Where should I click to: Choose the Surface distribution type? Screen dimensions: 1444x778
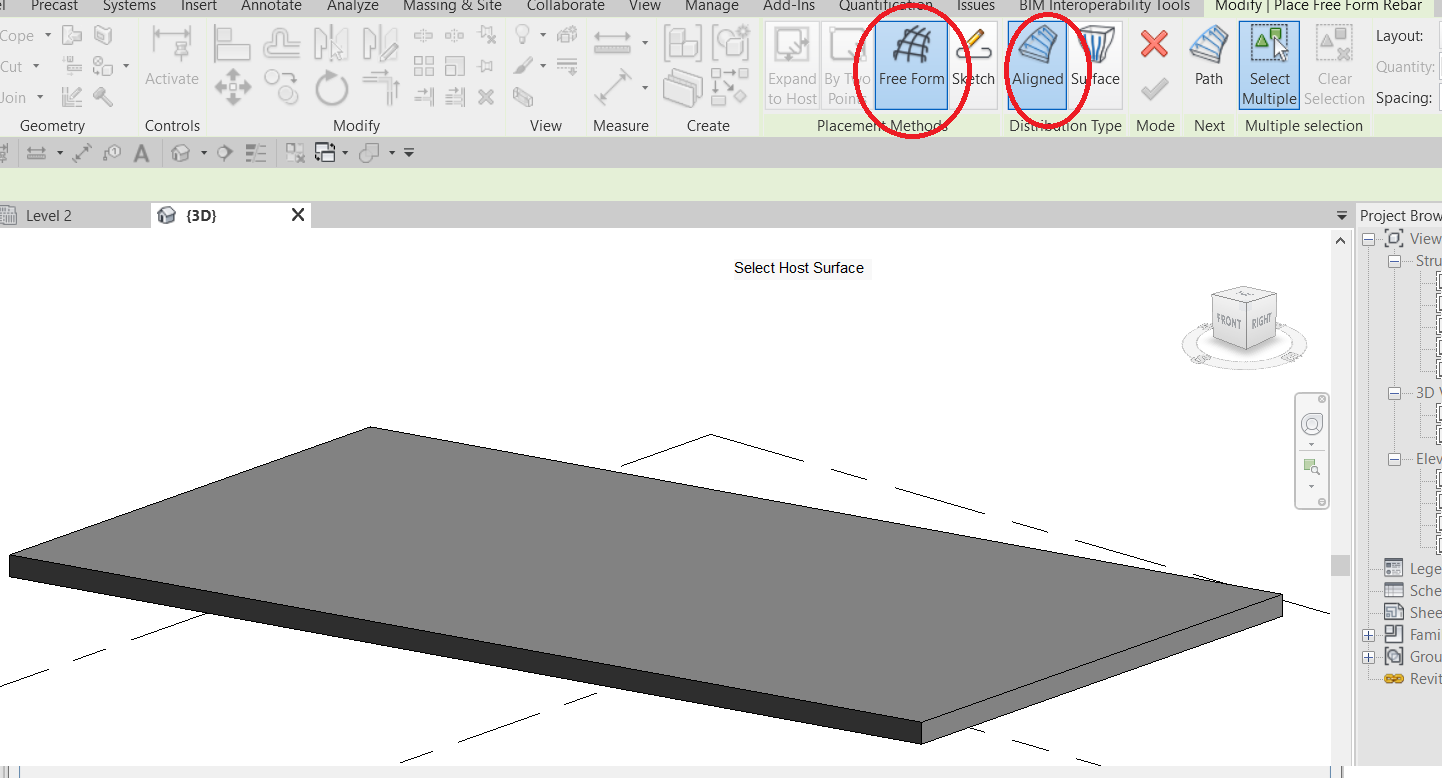[x=1096, y=64]
